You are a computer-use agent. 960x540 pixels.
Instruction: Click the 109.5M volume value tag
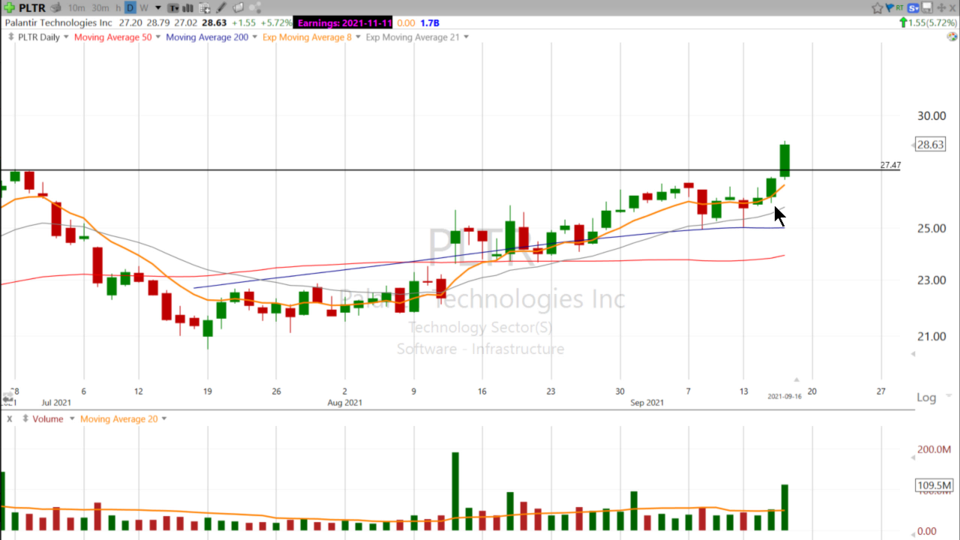pyautogui.click(x=934, y=486)
